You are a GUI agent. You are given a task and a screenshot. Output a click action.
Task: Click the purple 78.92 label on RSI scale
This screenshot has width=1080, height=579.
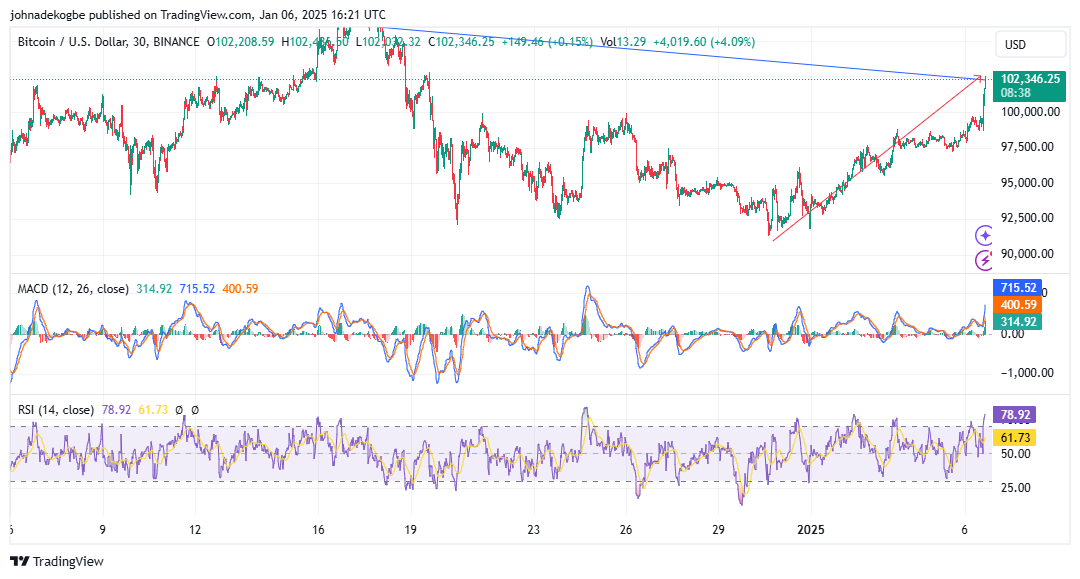1015,414
